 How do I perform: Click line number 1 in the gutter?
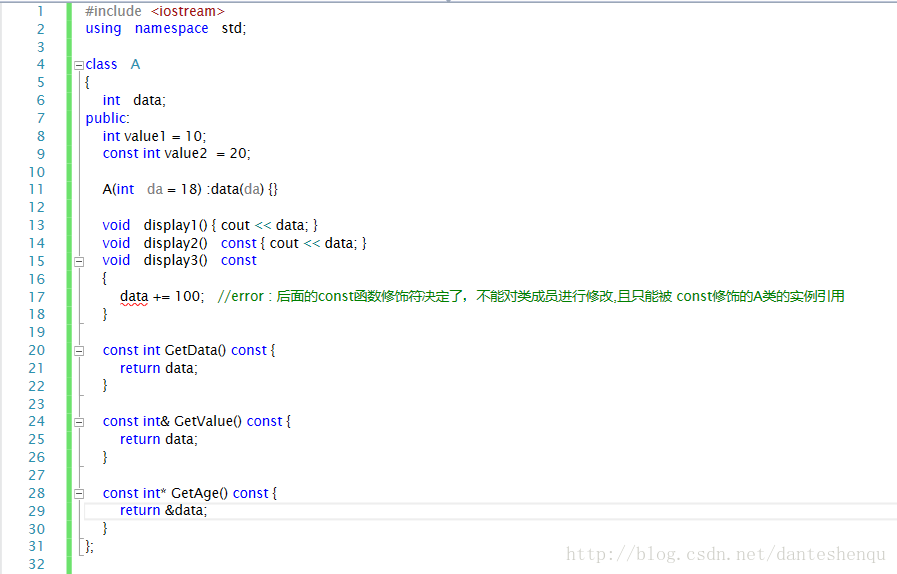40,11
